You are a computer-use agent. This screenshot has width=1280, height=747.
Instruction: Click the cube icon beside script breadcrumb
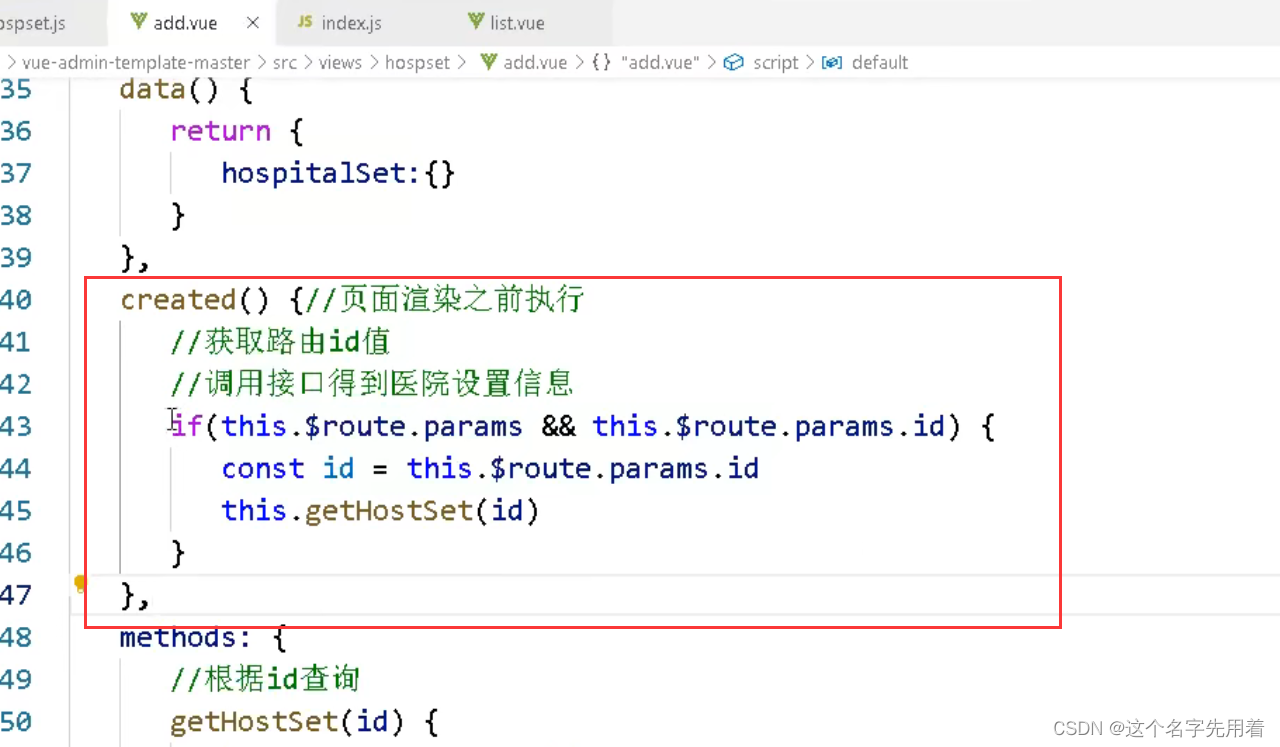pyautogui.click(x=734, y=62)
